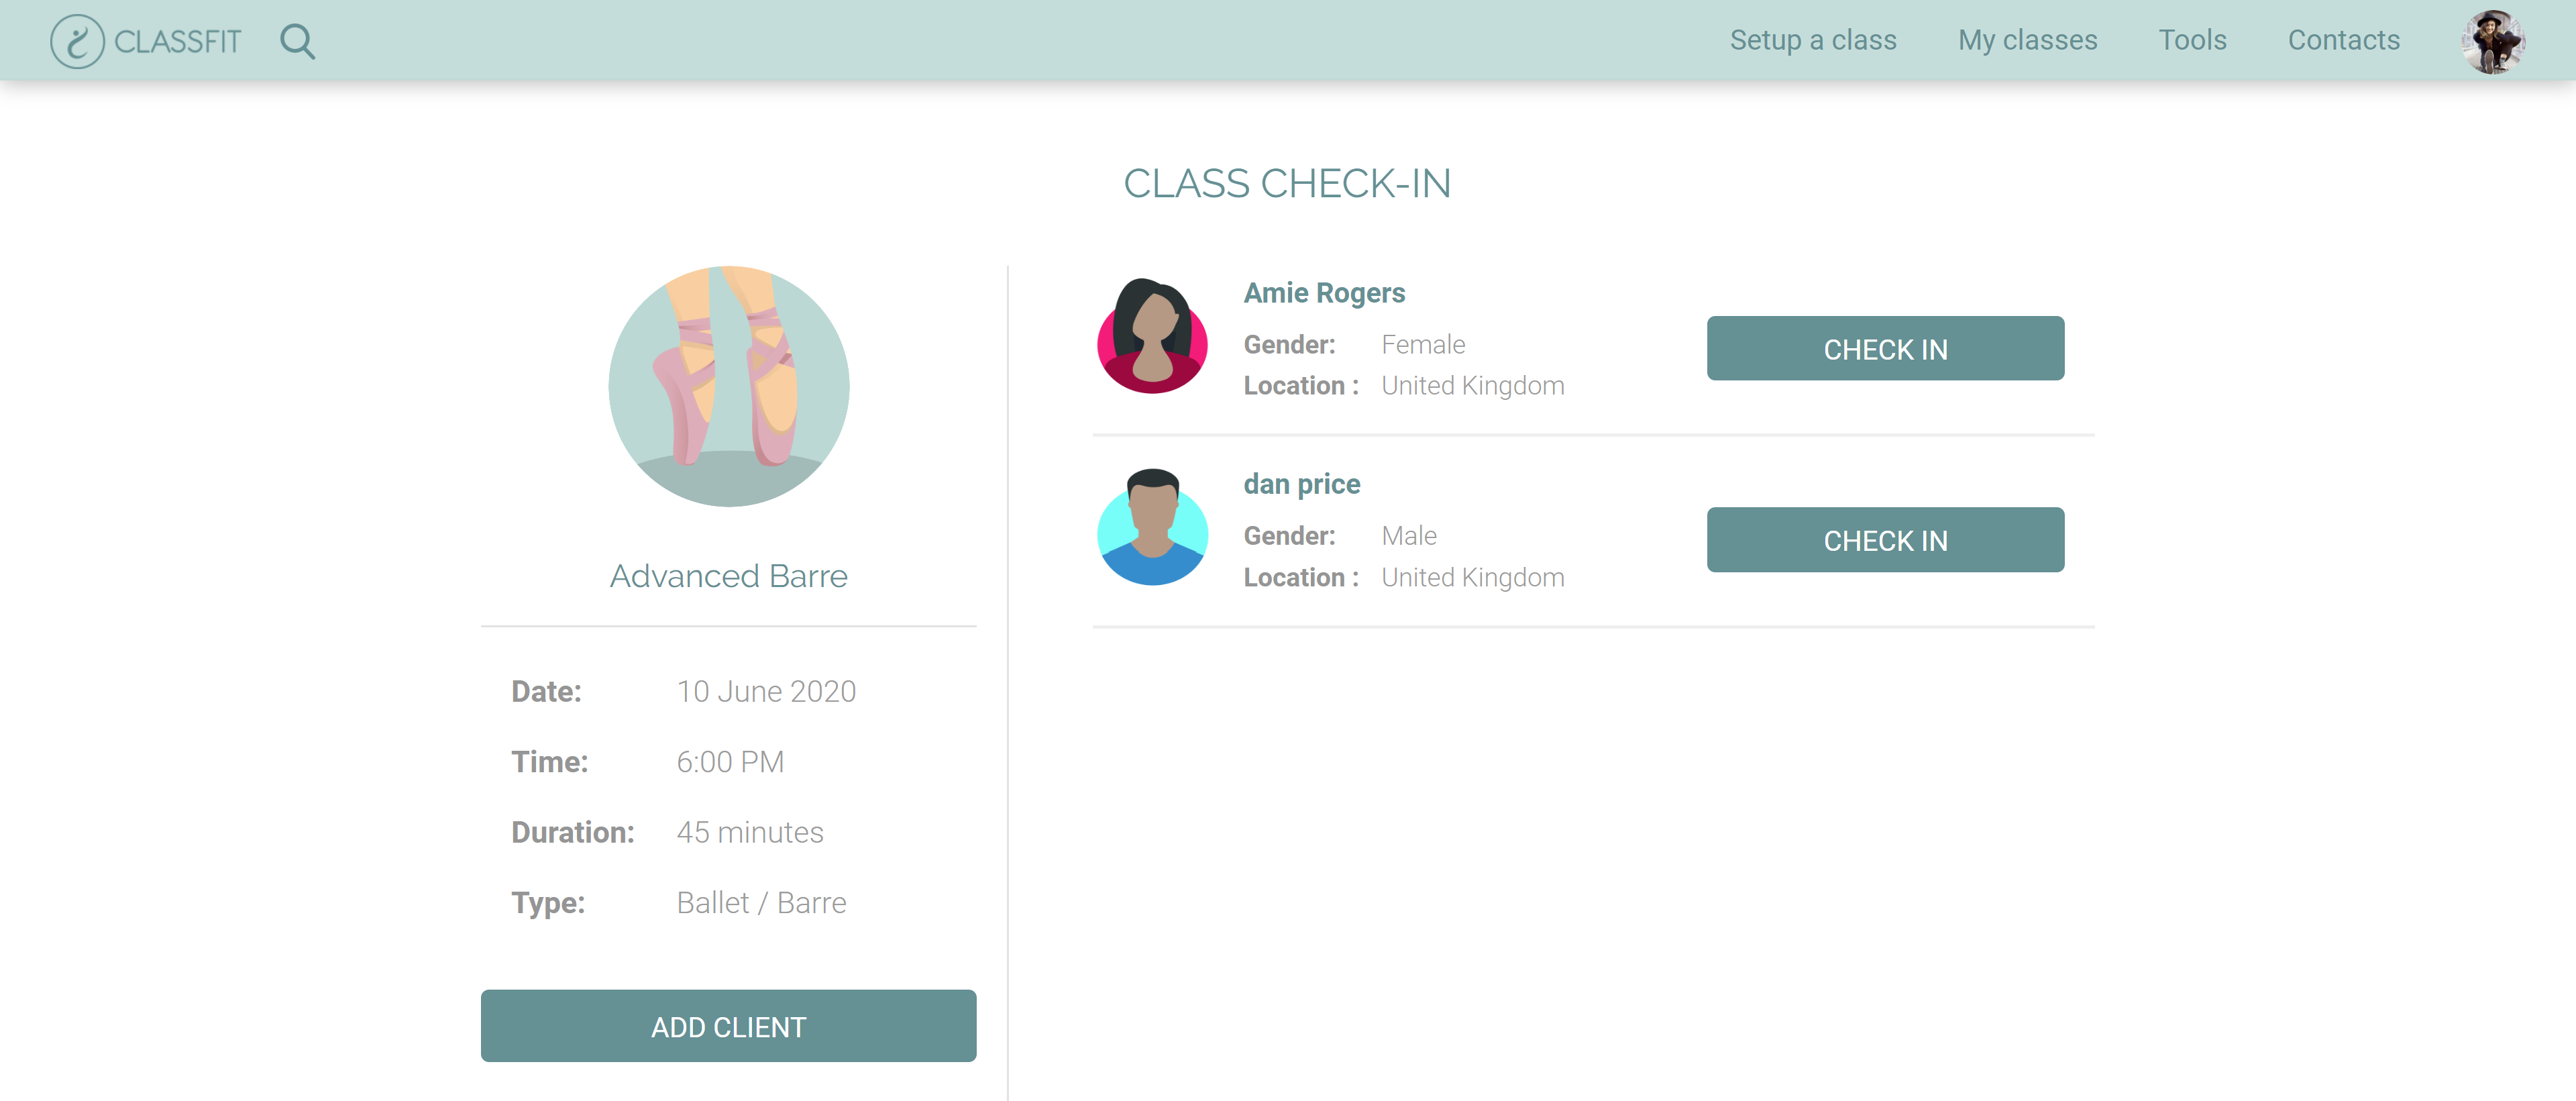Click dan price's avatar icon

1152,527
